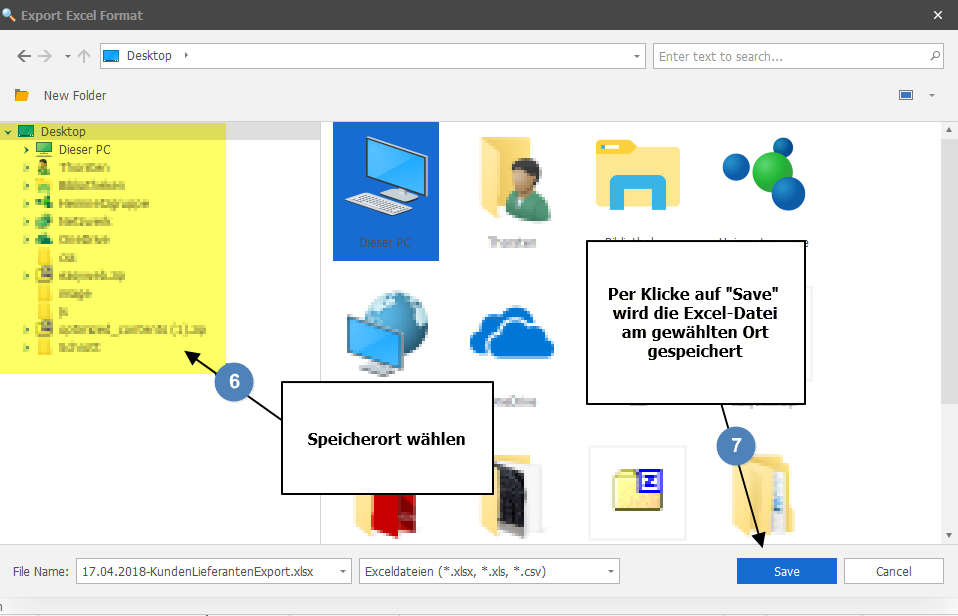The width and height of the screenshot is (958, 616).
Task: Click into the File Name field
Action: coord(206,571)
